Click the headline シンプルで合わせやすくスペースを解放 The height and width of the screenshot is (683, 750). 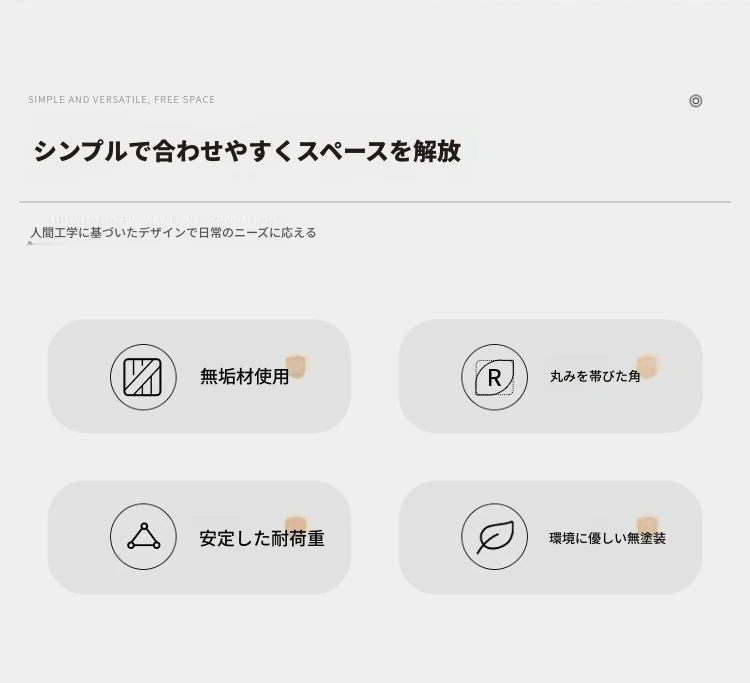point(247,151)
